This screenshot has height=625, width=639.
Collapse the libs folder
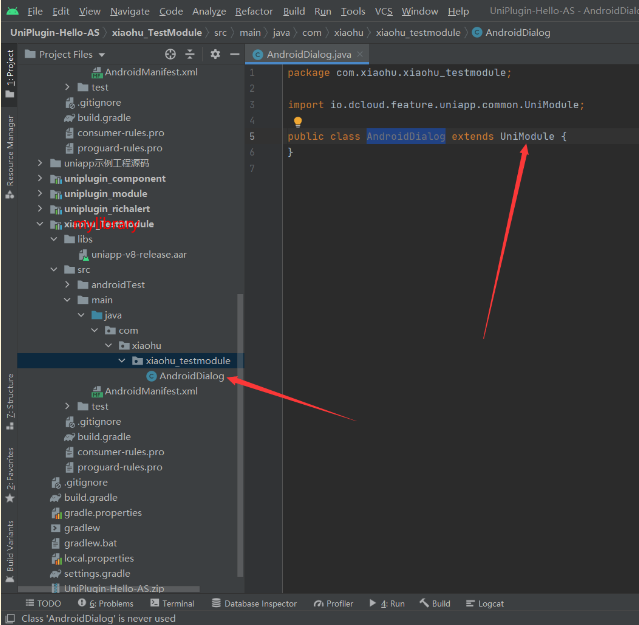point(54,239)
